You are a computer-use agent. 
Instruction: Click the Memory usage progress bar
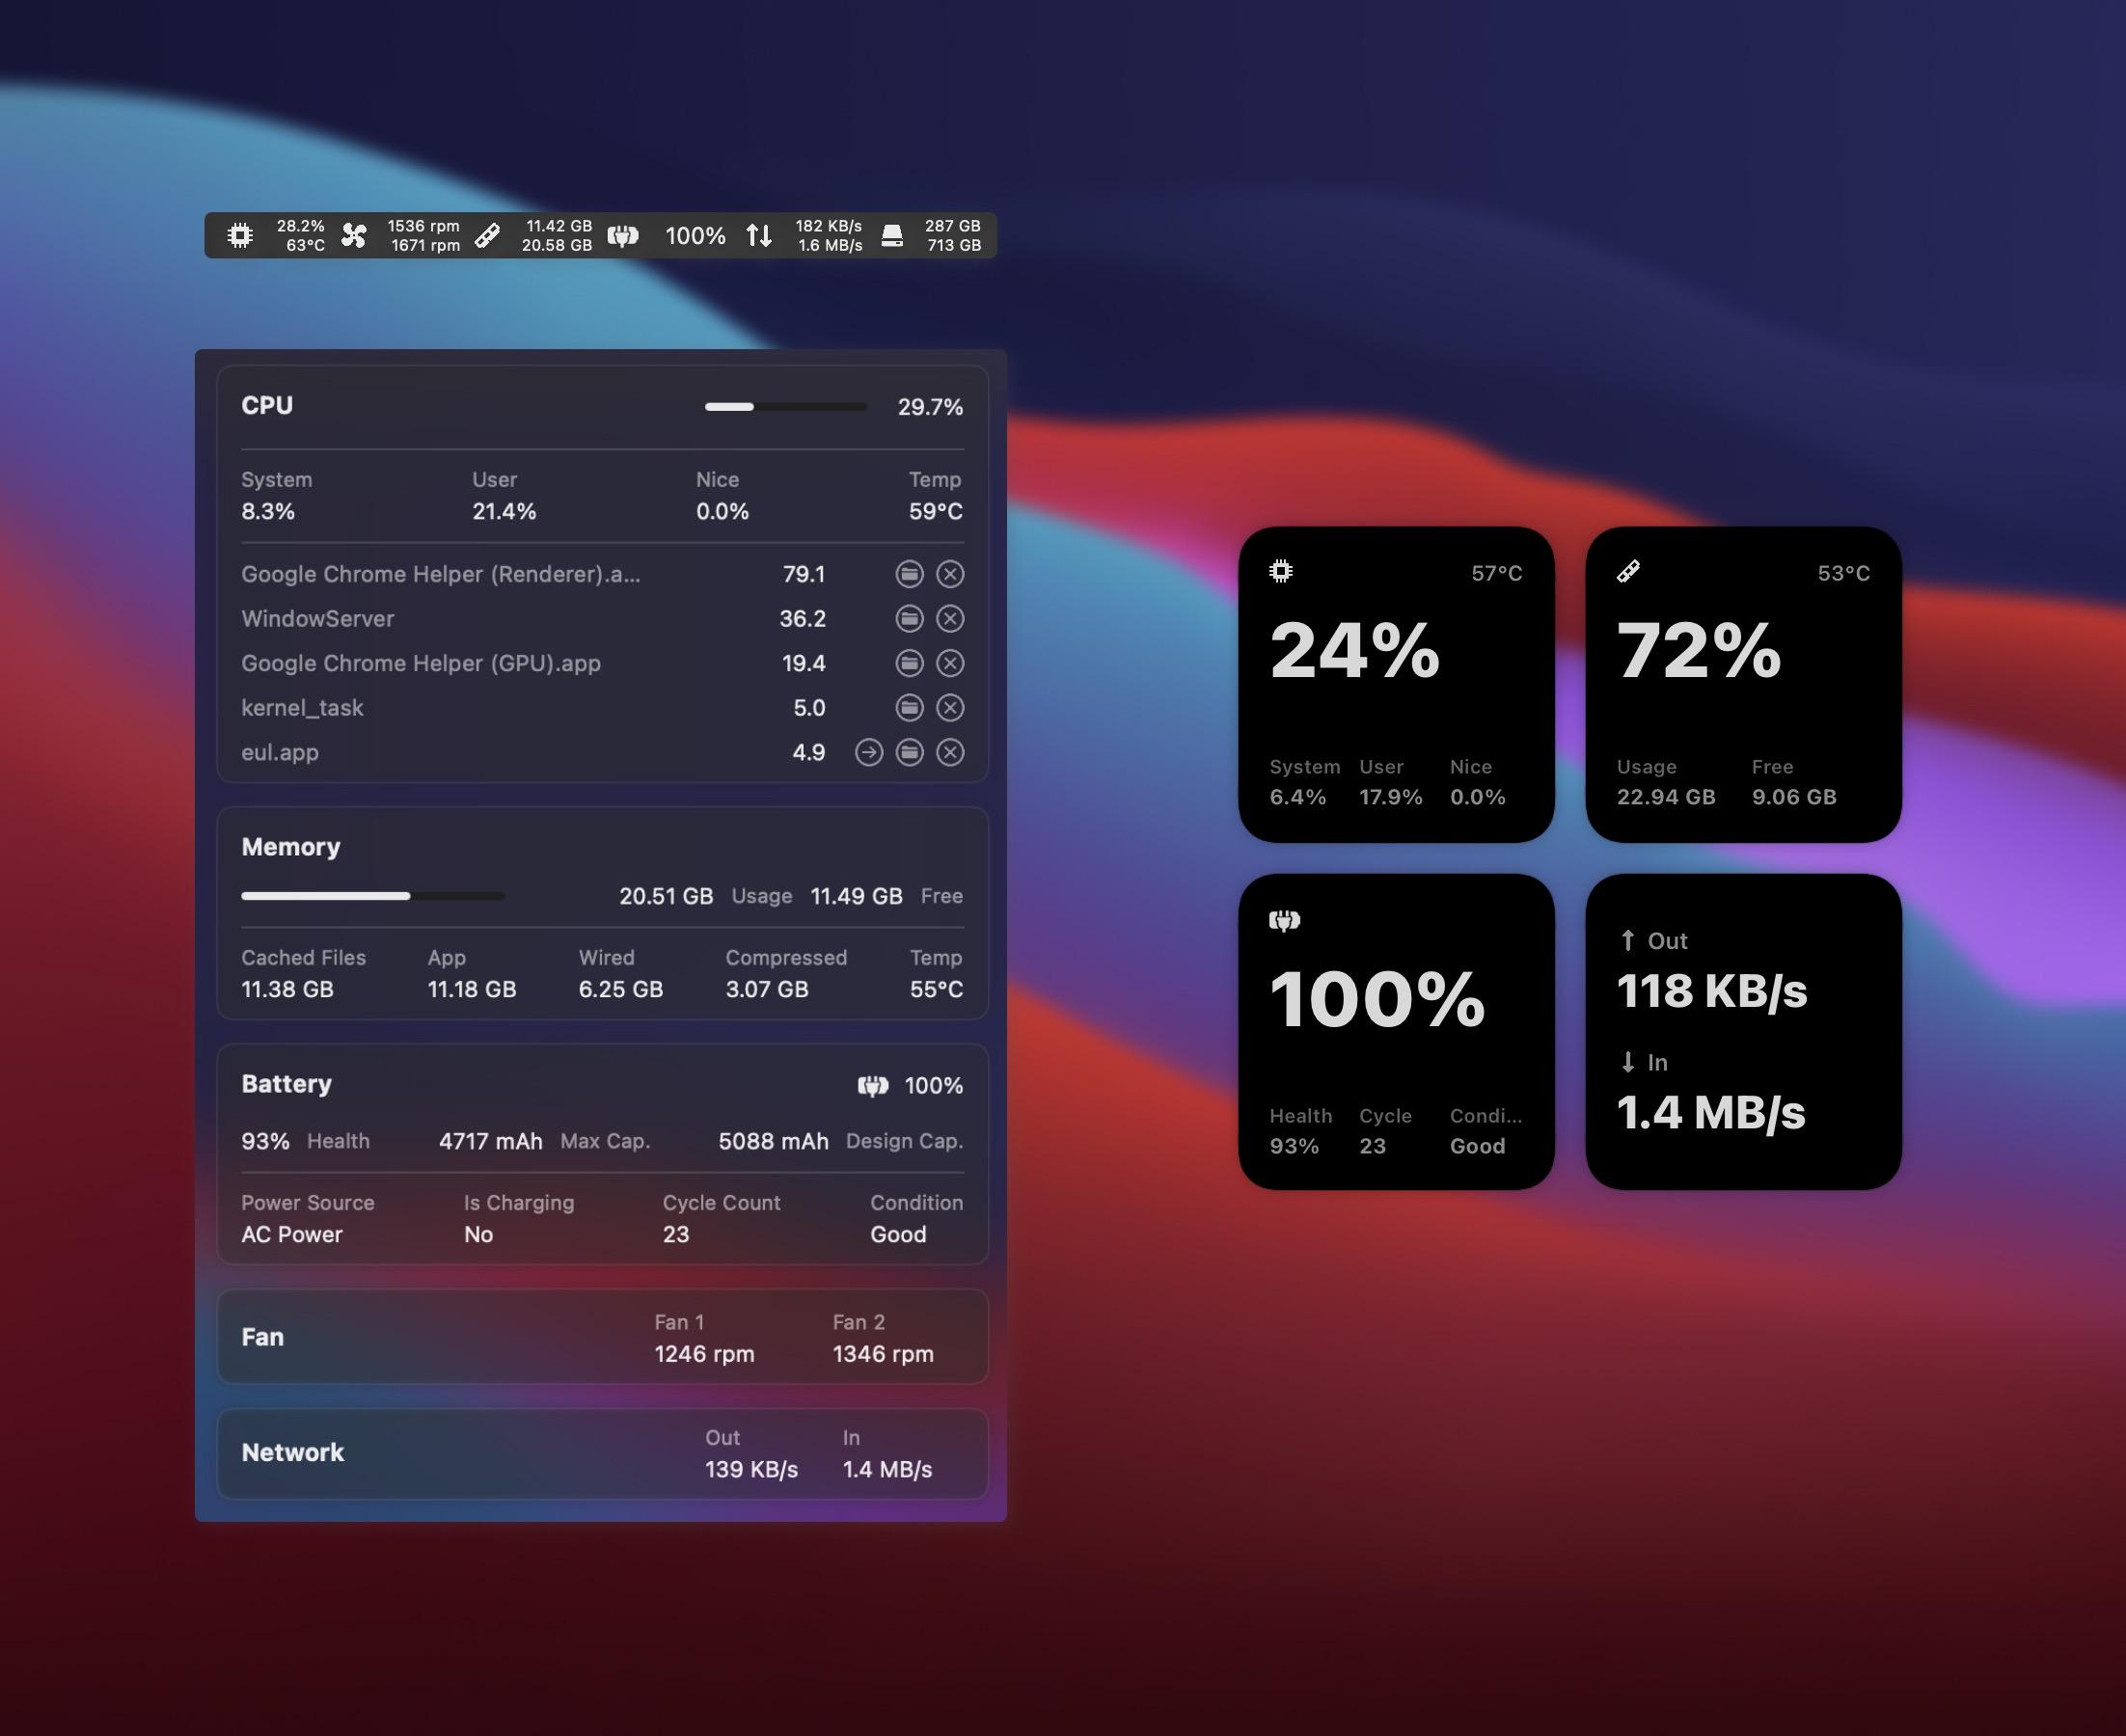pos(372,896)
